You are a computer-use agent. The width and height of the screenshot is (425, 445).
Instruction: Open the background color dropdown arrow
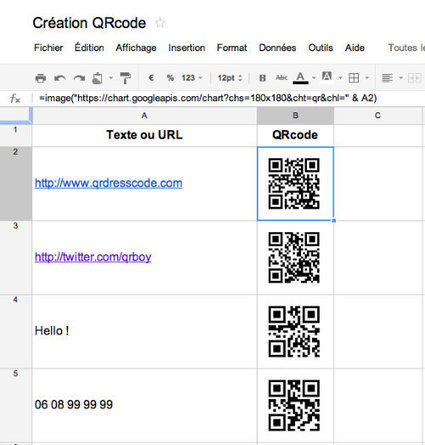(340, 78)
